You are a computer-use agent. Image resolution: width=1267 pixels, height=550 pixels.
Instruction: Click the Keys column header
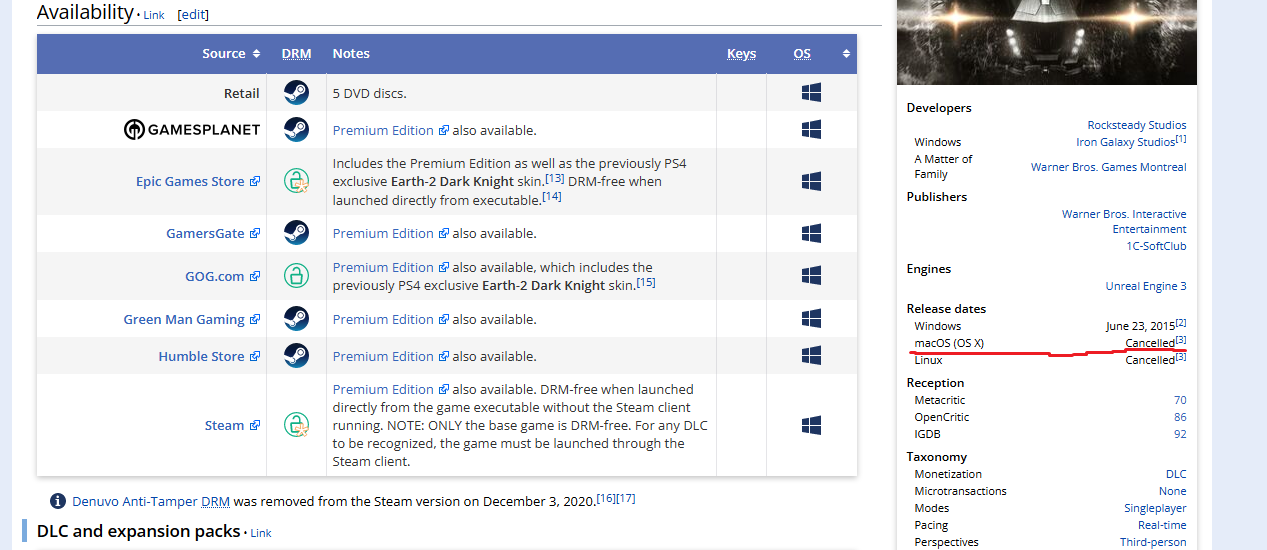(741, 54)
